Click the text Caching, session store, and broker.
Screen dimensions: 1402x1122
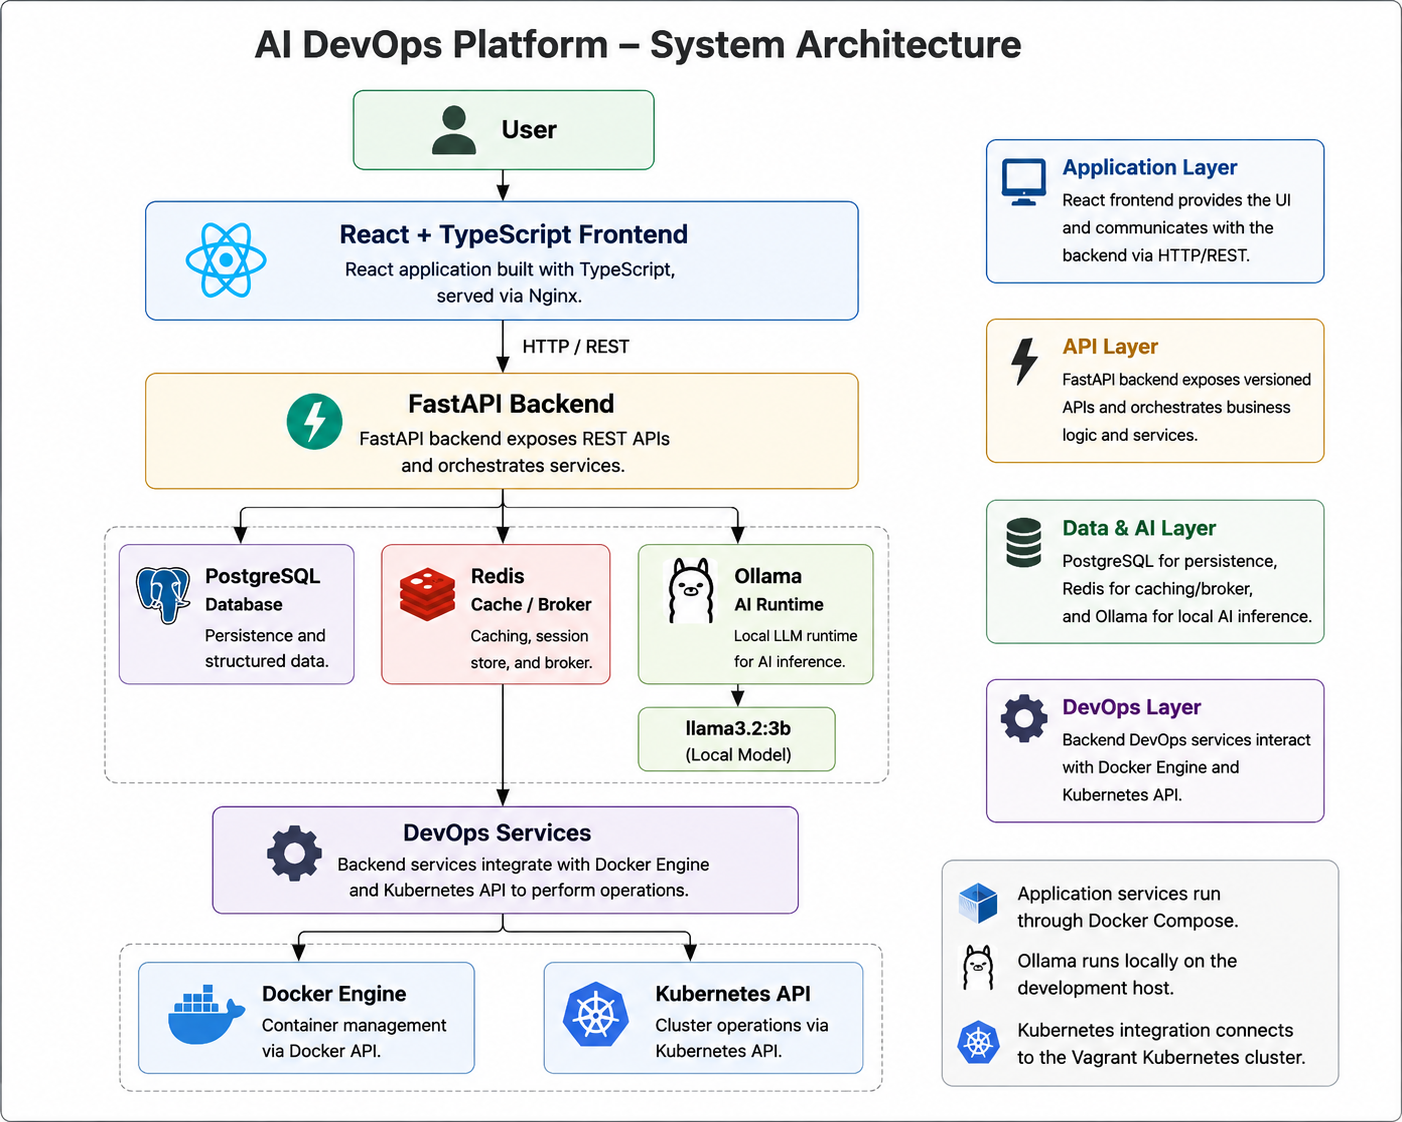pyautogui.click(x=532, y=649)
